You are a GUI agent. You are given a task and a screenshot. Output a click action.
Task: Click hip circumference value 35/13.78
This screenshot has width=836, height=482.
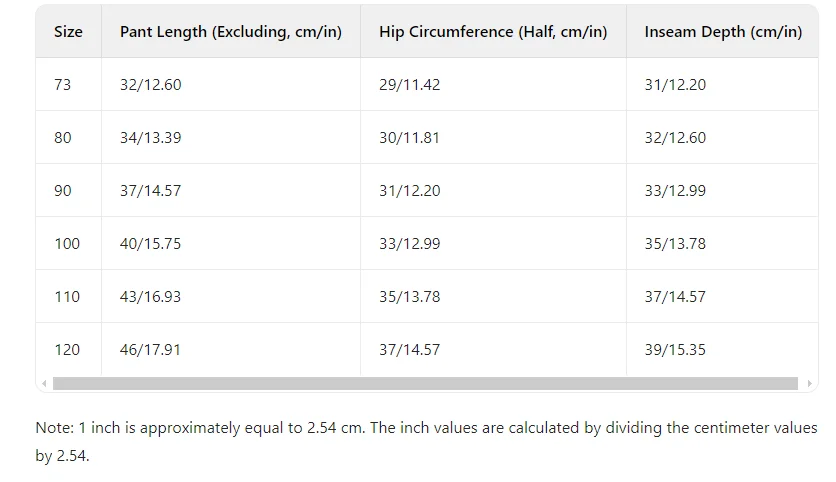click(x=409, y=297)
